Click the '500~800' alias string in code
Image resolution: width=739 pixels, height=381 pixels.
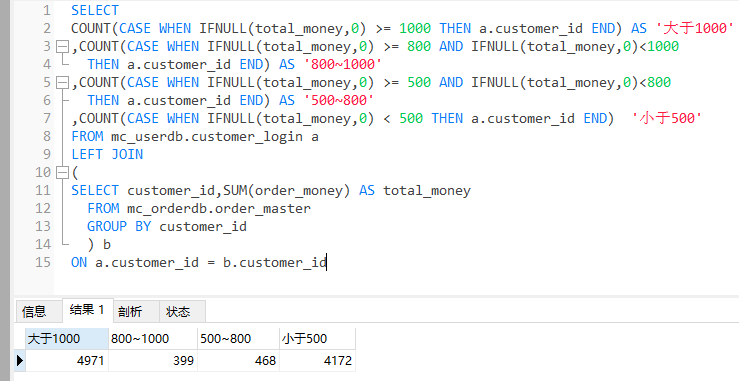(338, 100)
